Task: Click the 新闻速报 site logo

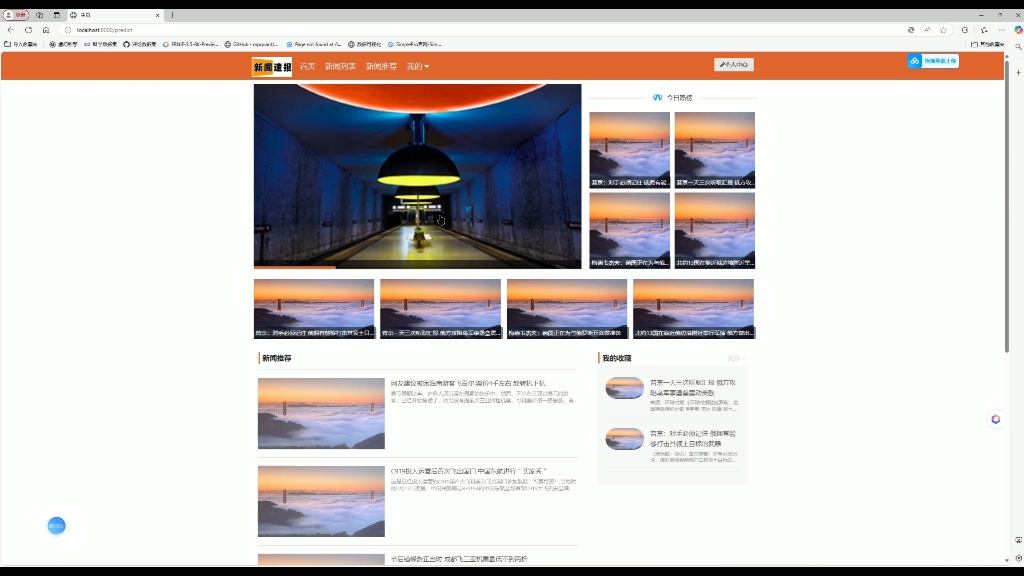Action: click(272, 67)
